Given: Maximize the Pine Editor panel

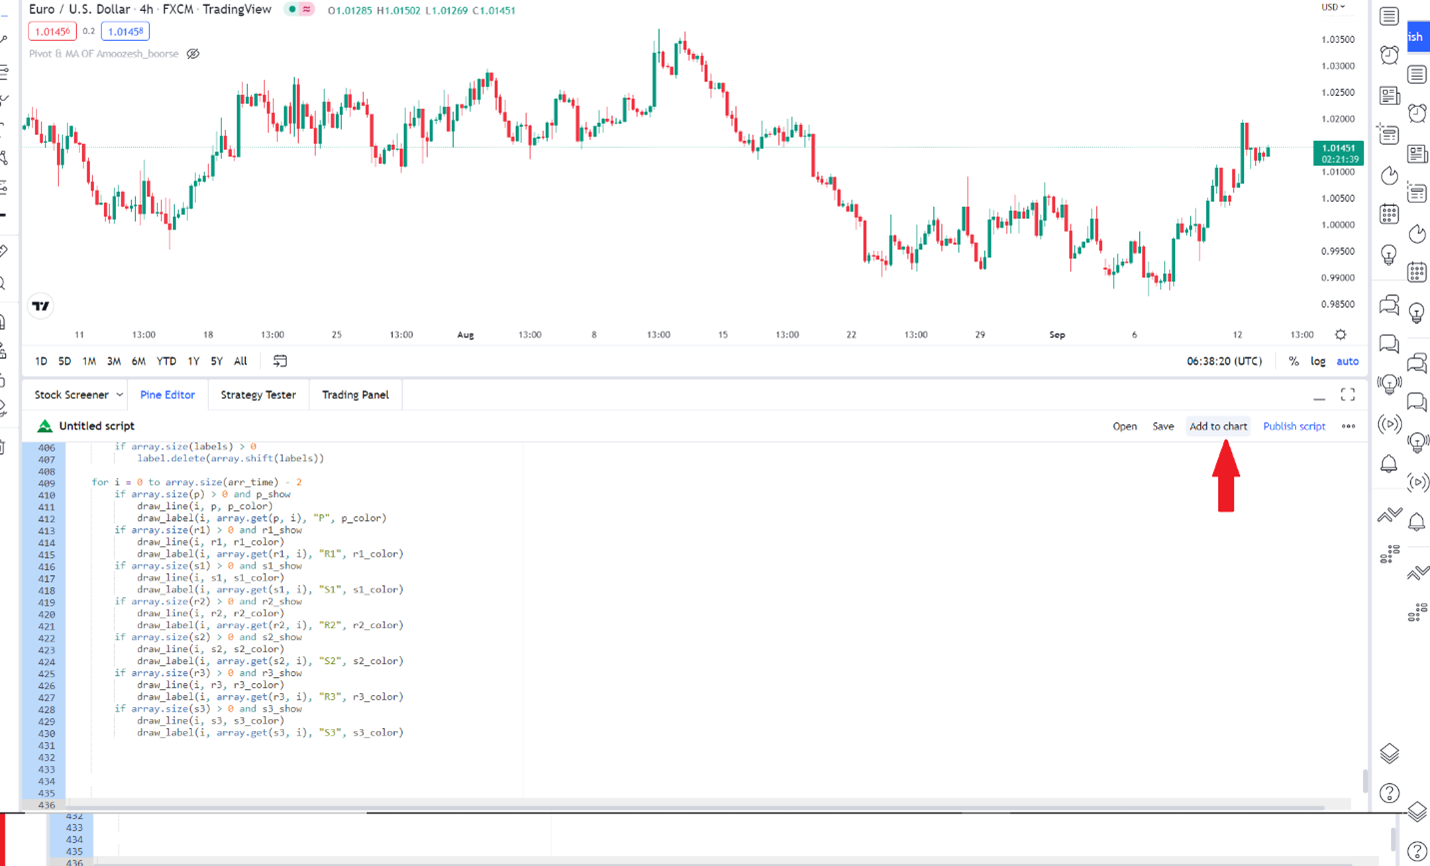Looking at the screenshot, I should click(1347, 395).
